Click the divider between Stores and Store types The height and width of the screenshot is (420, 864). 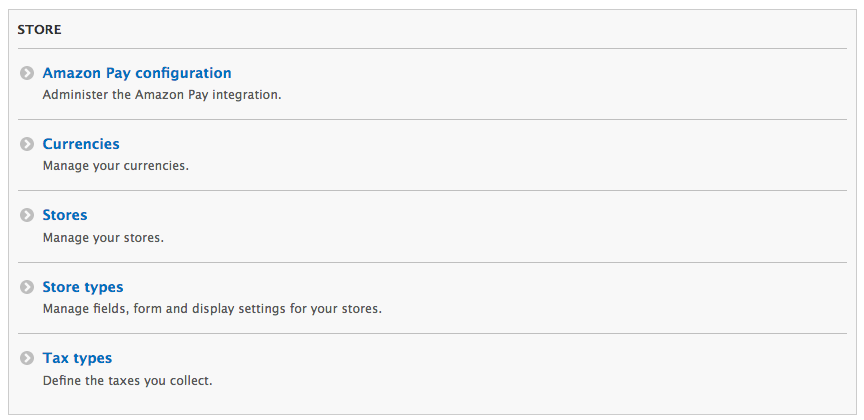coord(432,263)
